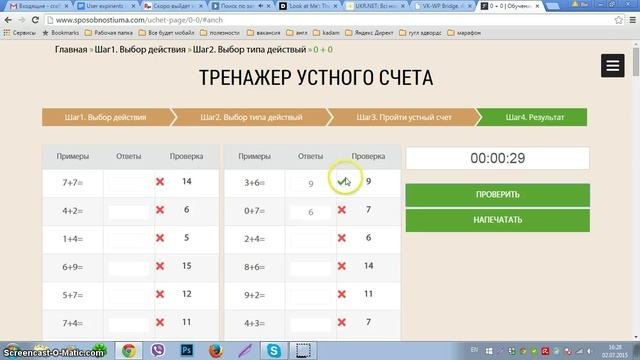Click the red cross beside 9+2
The image size is (640, 360).
[x=342, y=294]
